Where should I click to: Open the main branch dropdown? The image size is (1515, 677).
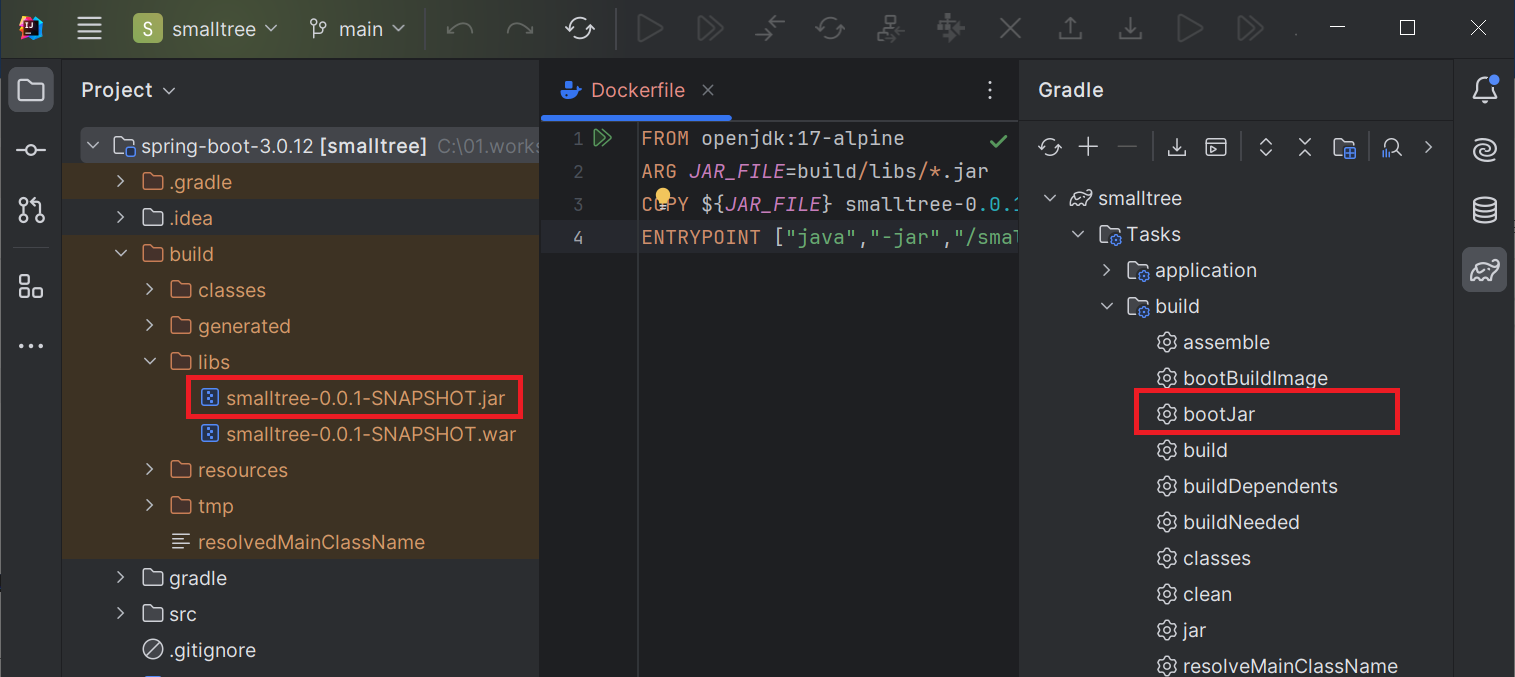coord(356,29)
